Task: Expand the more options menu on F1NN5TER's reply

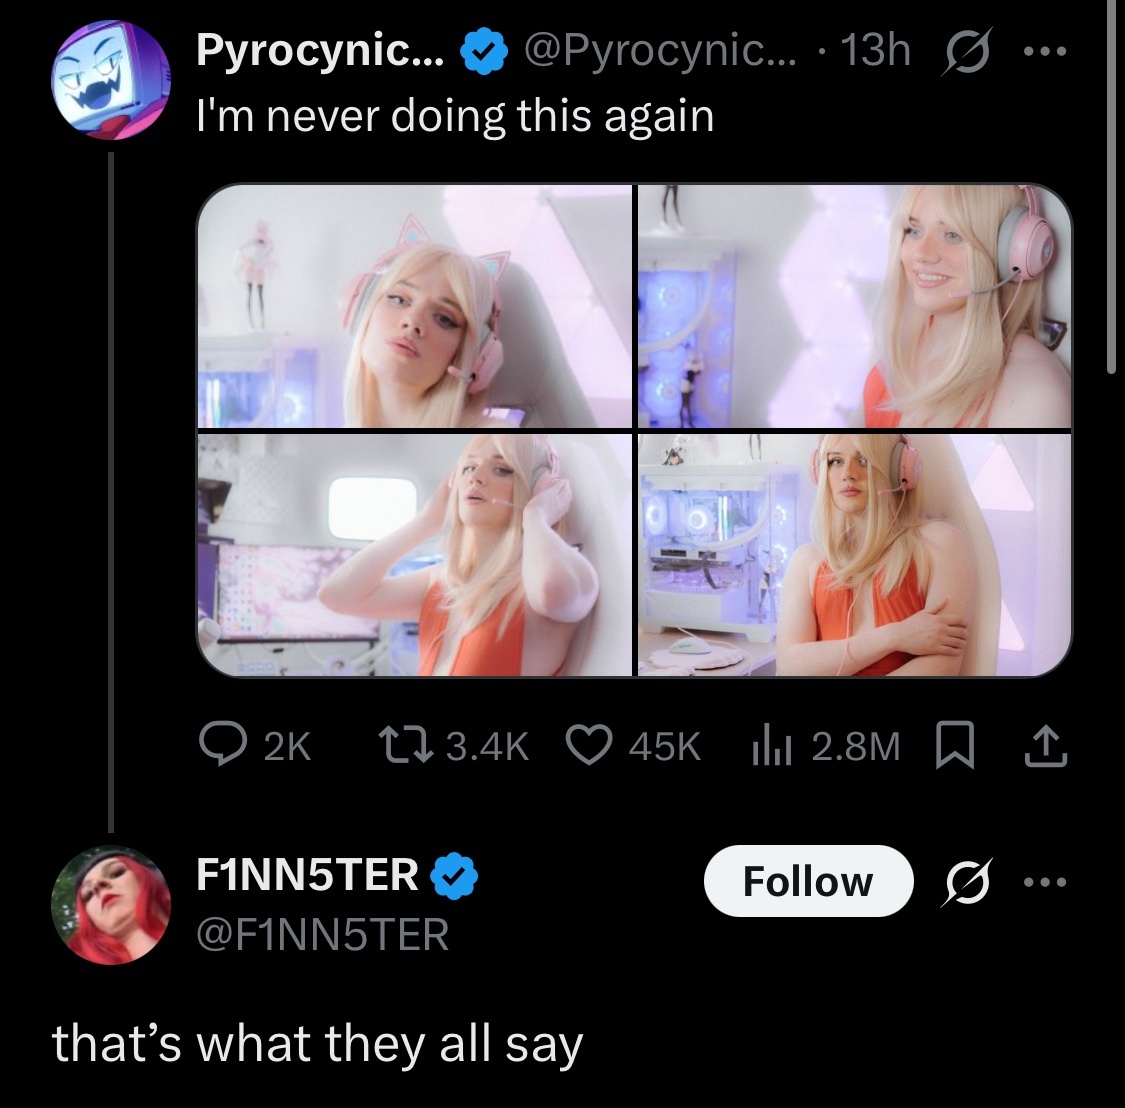Action: point(1045,881)
